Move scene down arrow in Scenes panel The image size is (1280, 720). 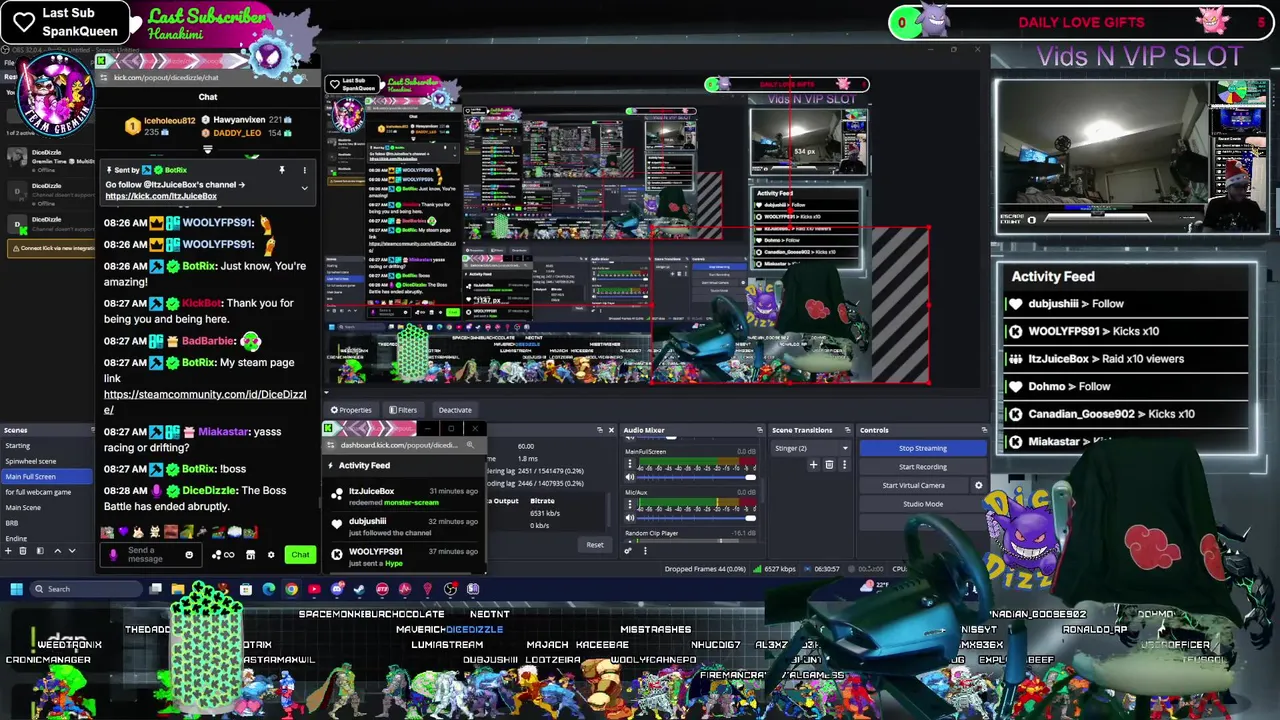[x=72, y=551]
